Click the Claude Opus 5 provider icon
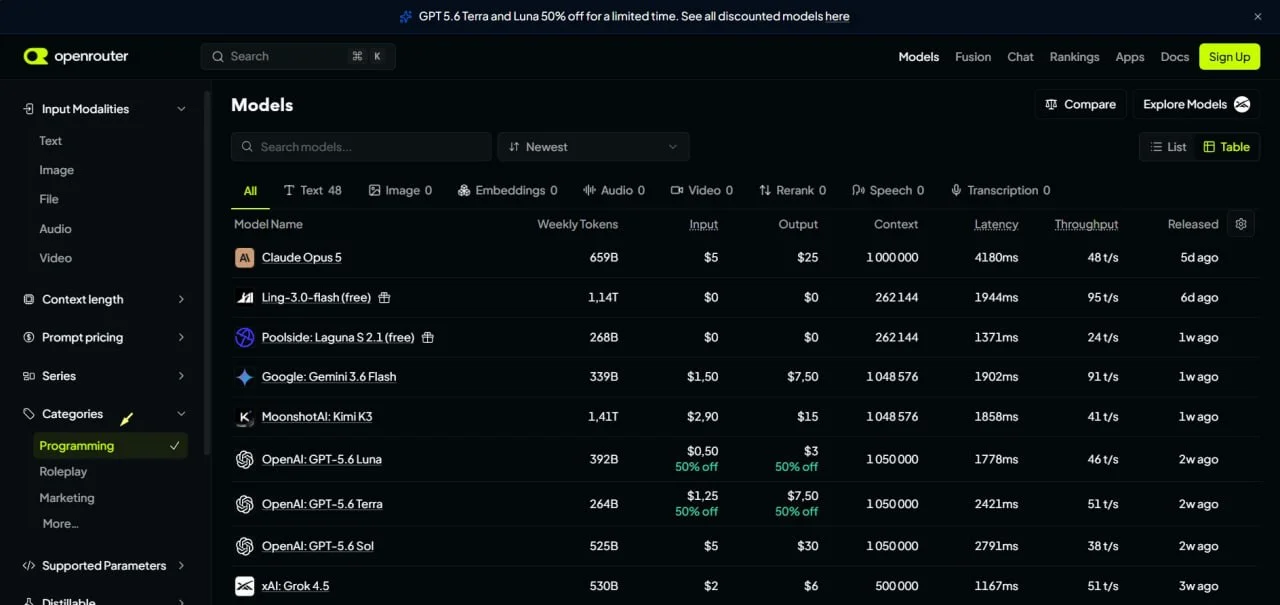The height and width of the screenshot is (605, 1280). (245, 258)
